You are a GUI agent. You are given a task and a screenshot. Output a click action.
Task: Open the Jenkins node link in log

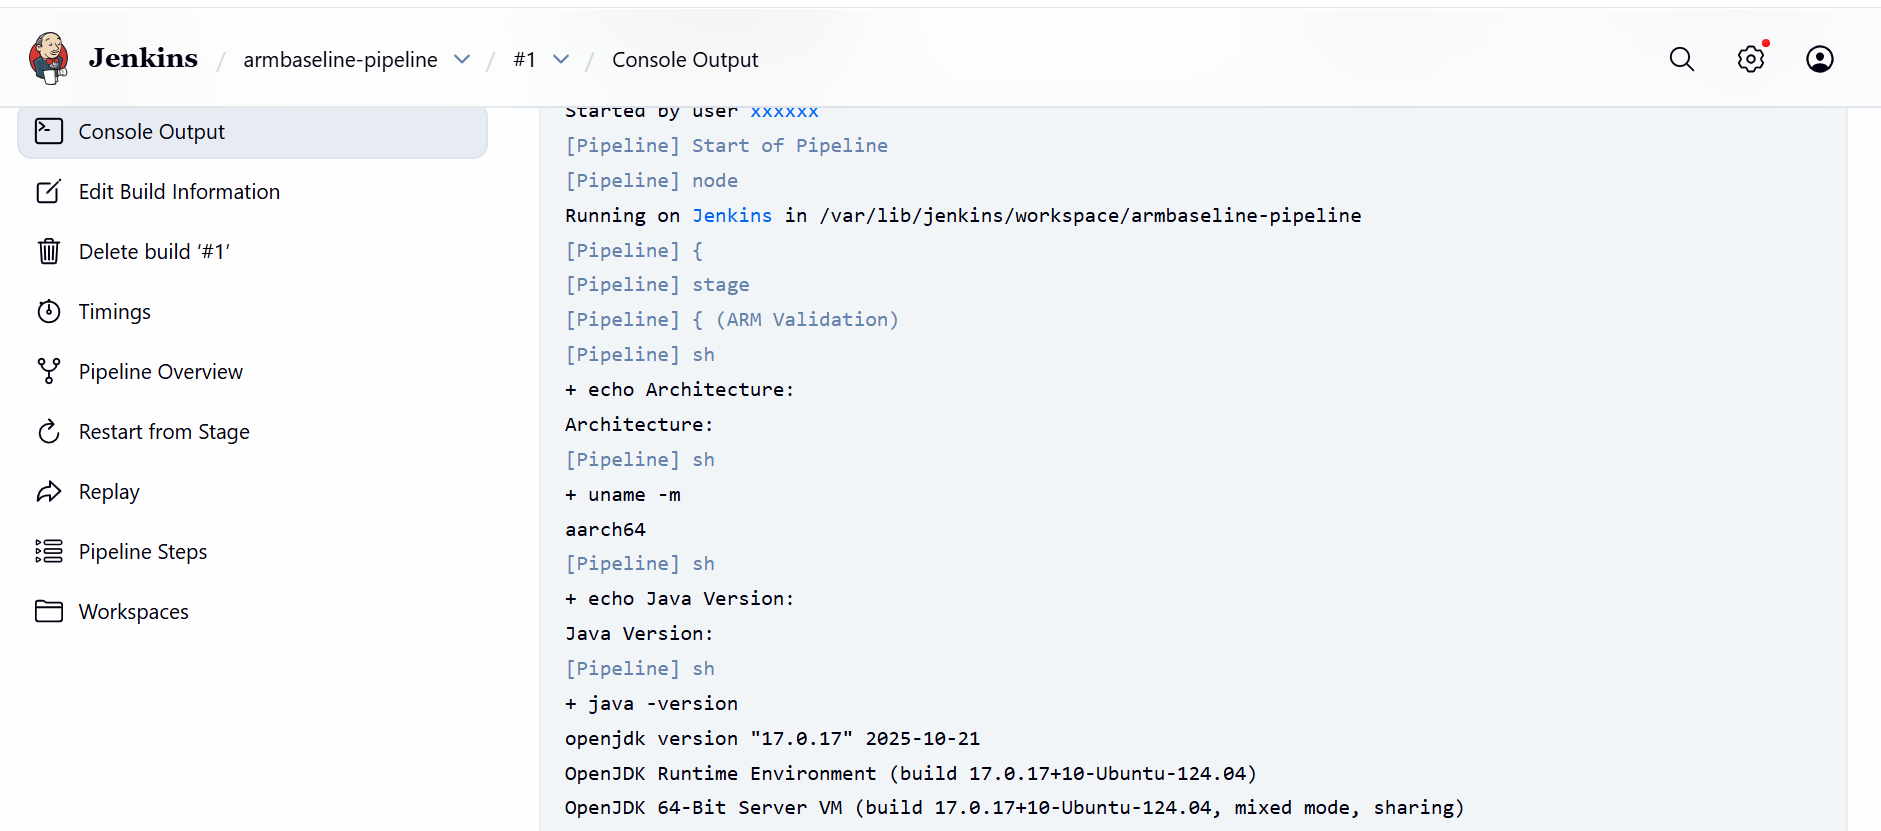pyautogui.click(x=732, y=215)
